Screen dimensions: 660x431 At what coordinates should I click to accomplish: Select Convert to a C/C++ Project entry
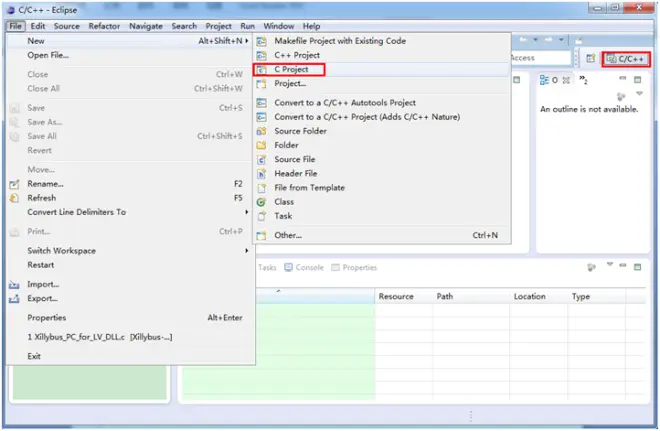[x=381, y=117]
